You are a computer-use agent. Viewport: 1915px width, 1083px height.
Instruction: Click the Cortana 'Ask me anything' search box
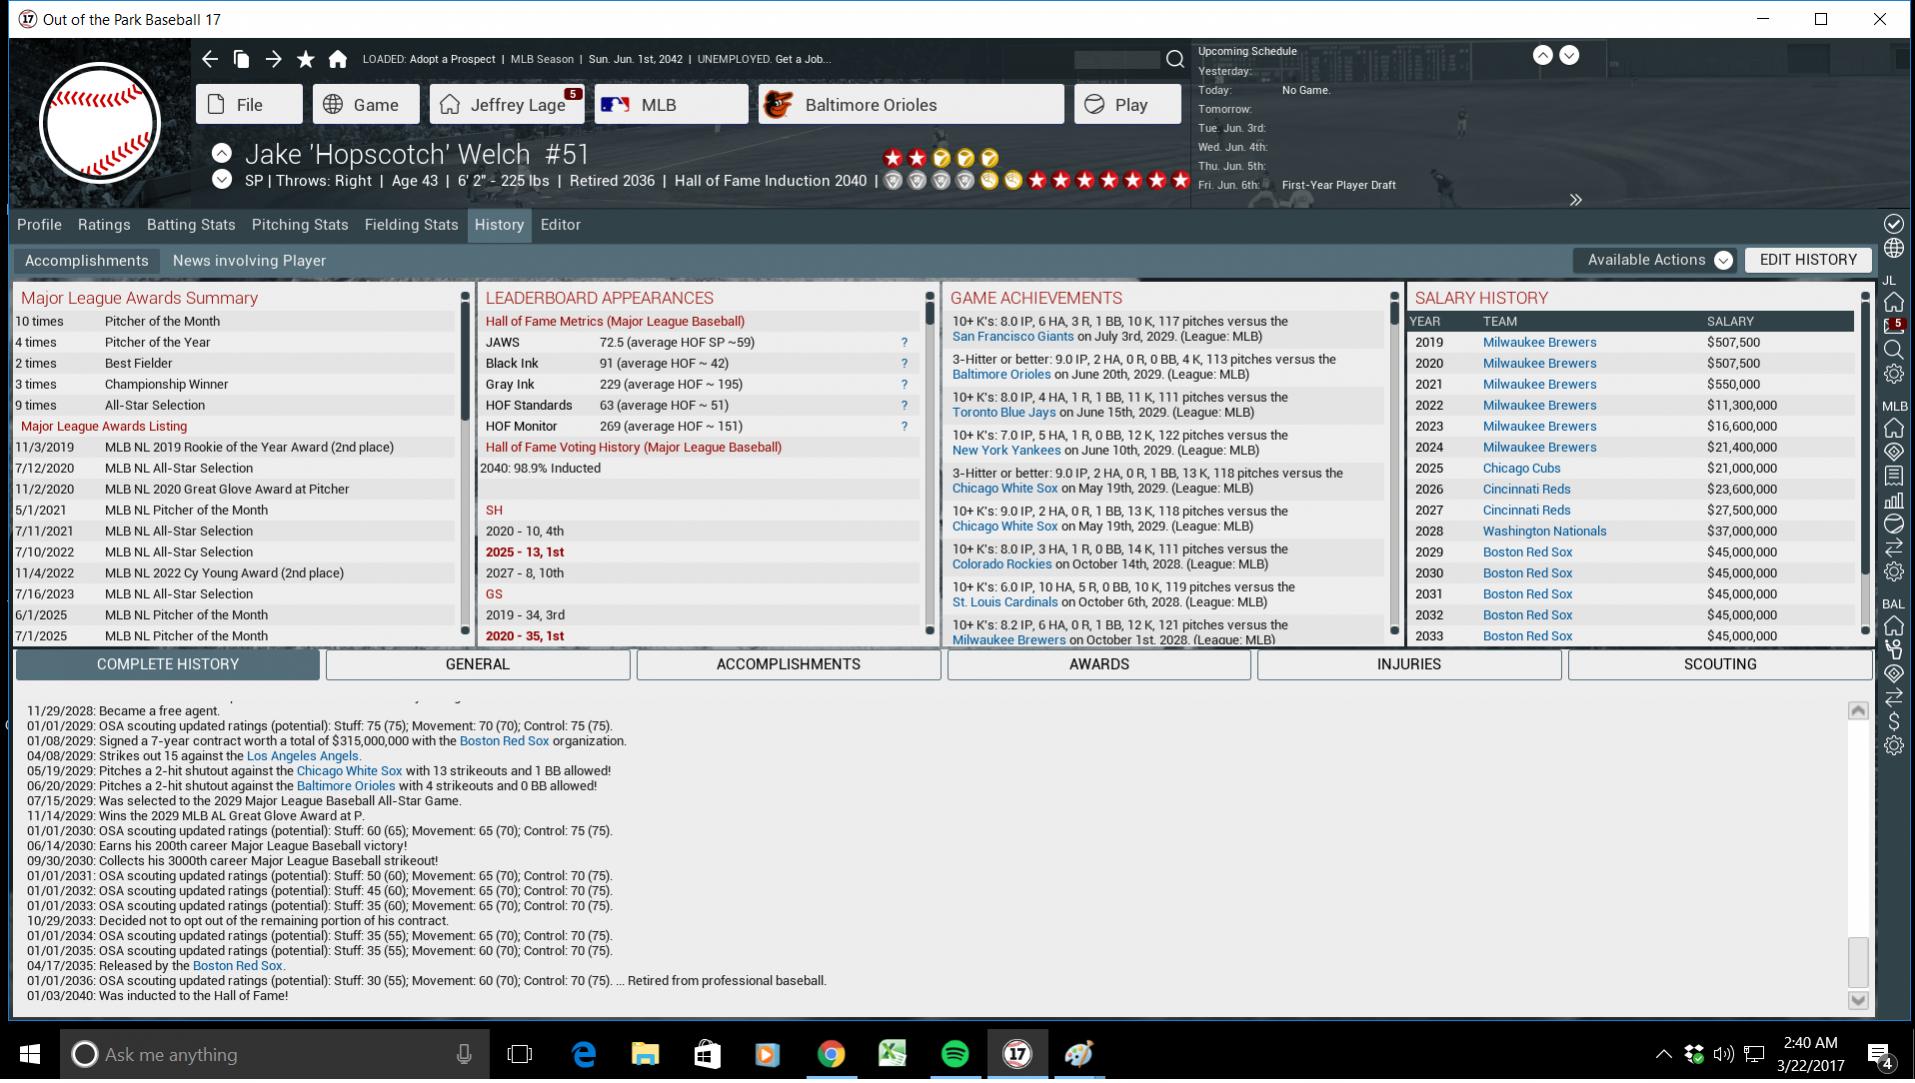tap(272, 1054)
